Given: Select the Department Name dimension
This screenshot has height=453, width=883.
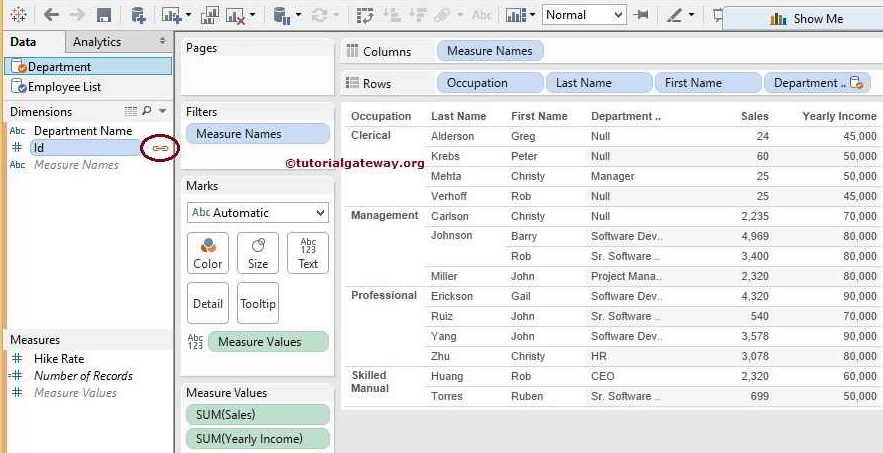Looking at the screenshot, I should tap(83, 131).
